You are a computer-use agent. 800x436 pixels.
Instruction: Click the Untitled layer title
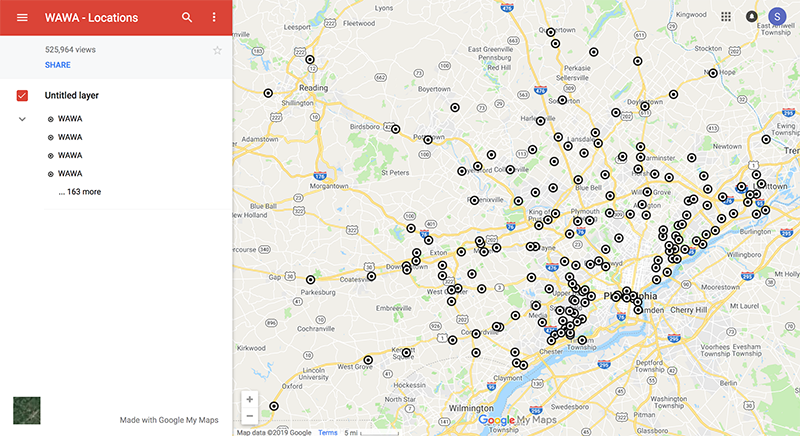71,95
